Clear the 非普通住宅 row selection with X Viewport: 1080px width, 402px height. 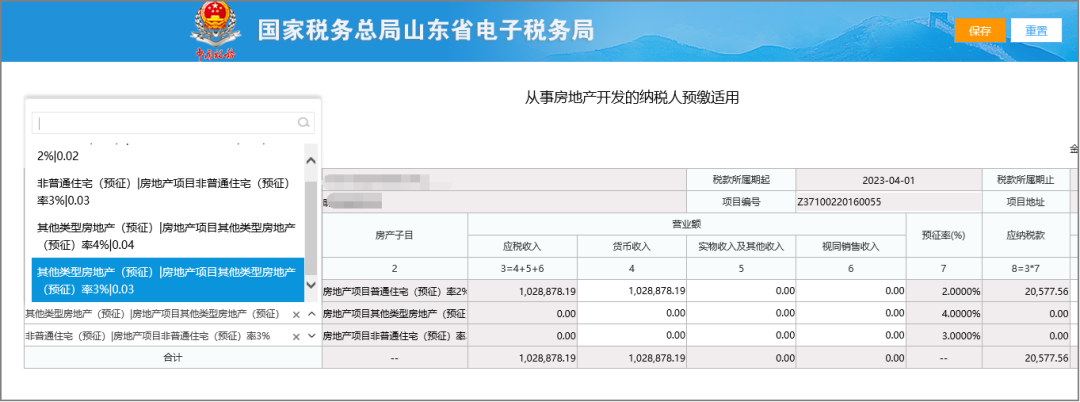[x=296, y=336]
